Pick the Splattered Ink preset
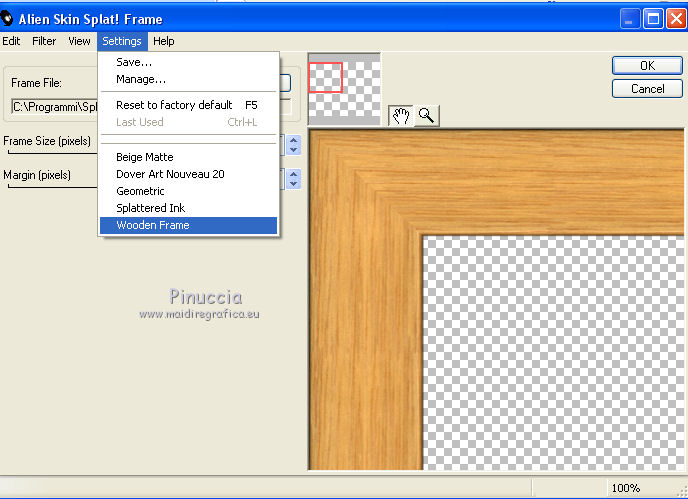This screenshot has height=499, width=688. [x=189, y=208]
